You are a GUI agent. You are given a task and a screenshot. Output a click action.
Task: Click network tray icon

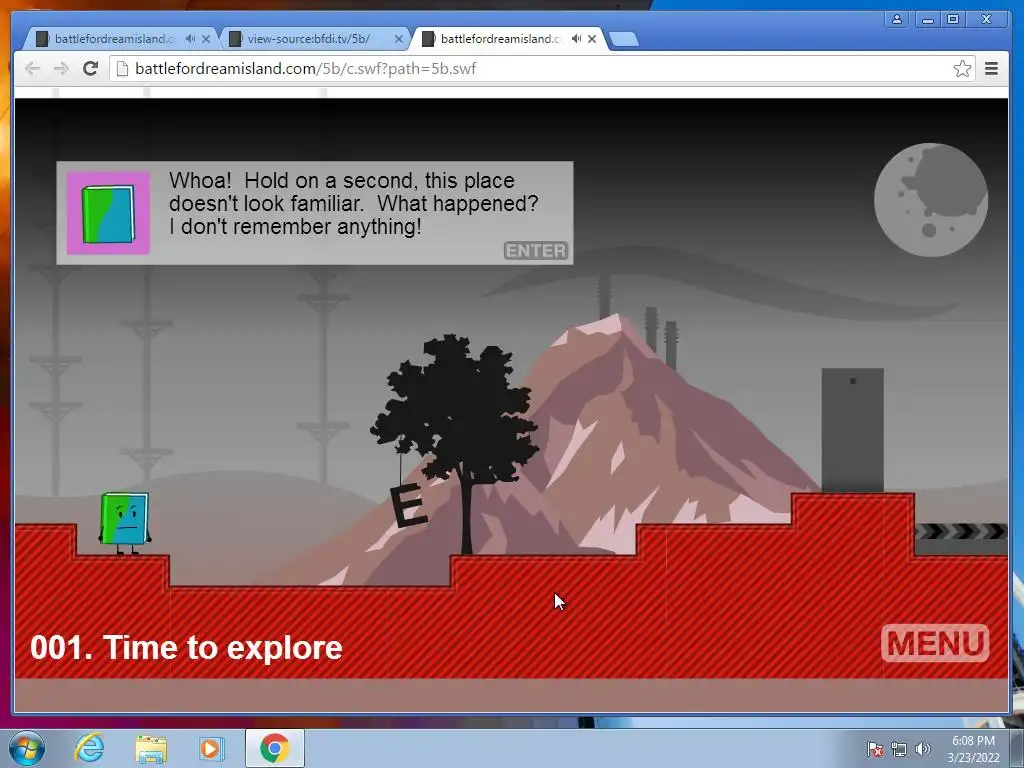(899, 749)
